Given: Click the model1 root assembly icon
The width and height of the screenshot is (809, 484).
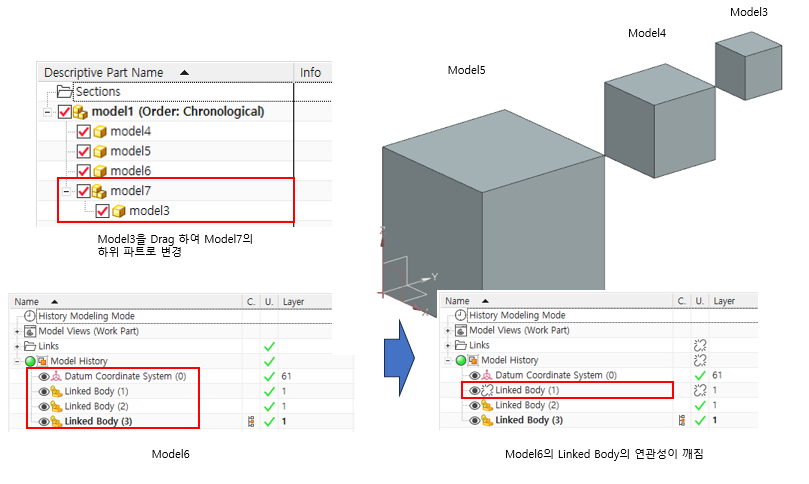Looking at the screenshot, I should point(81,112).
